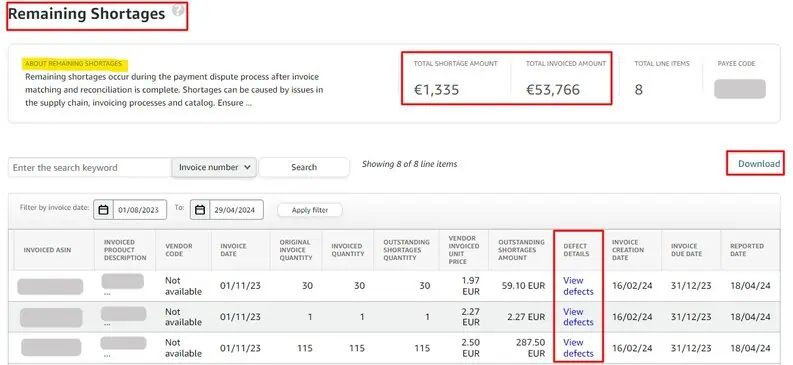Click the 29/04/2024 end date field

click(x=236, y=210)
